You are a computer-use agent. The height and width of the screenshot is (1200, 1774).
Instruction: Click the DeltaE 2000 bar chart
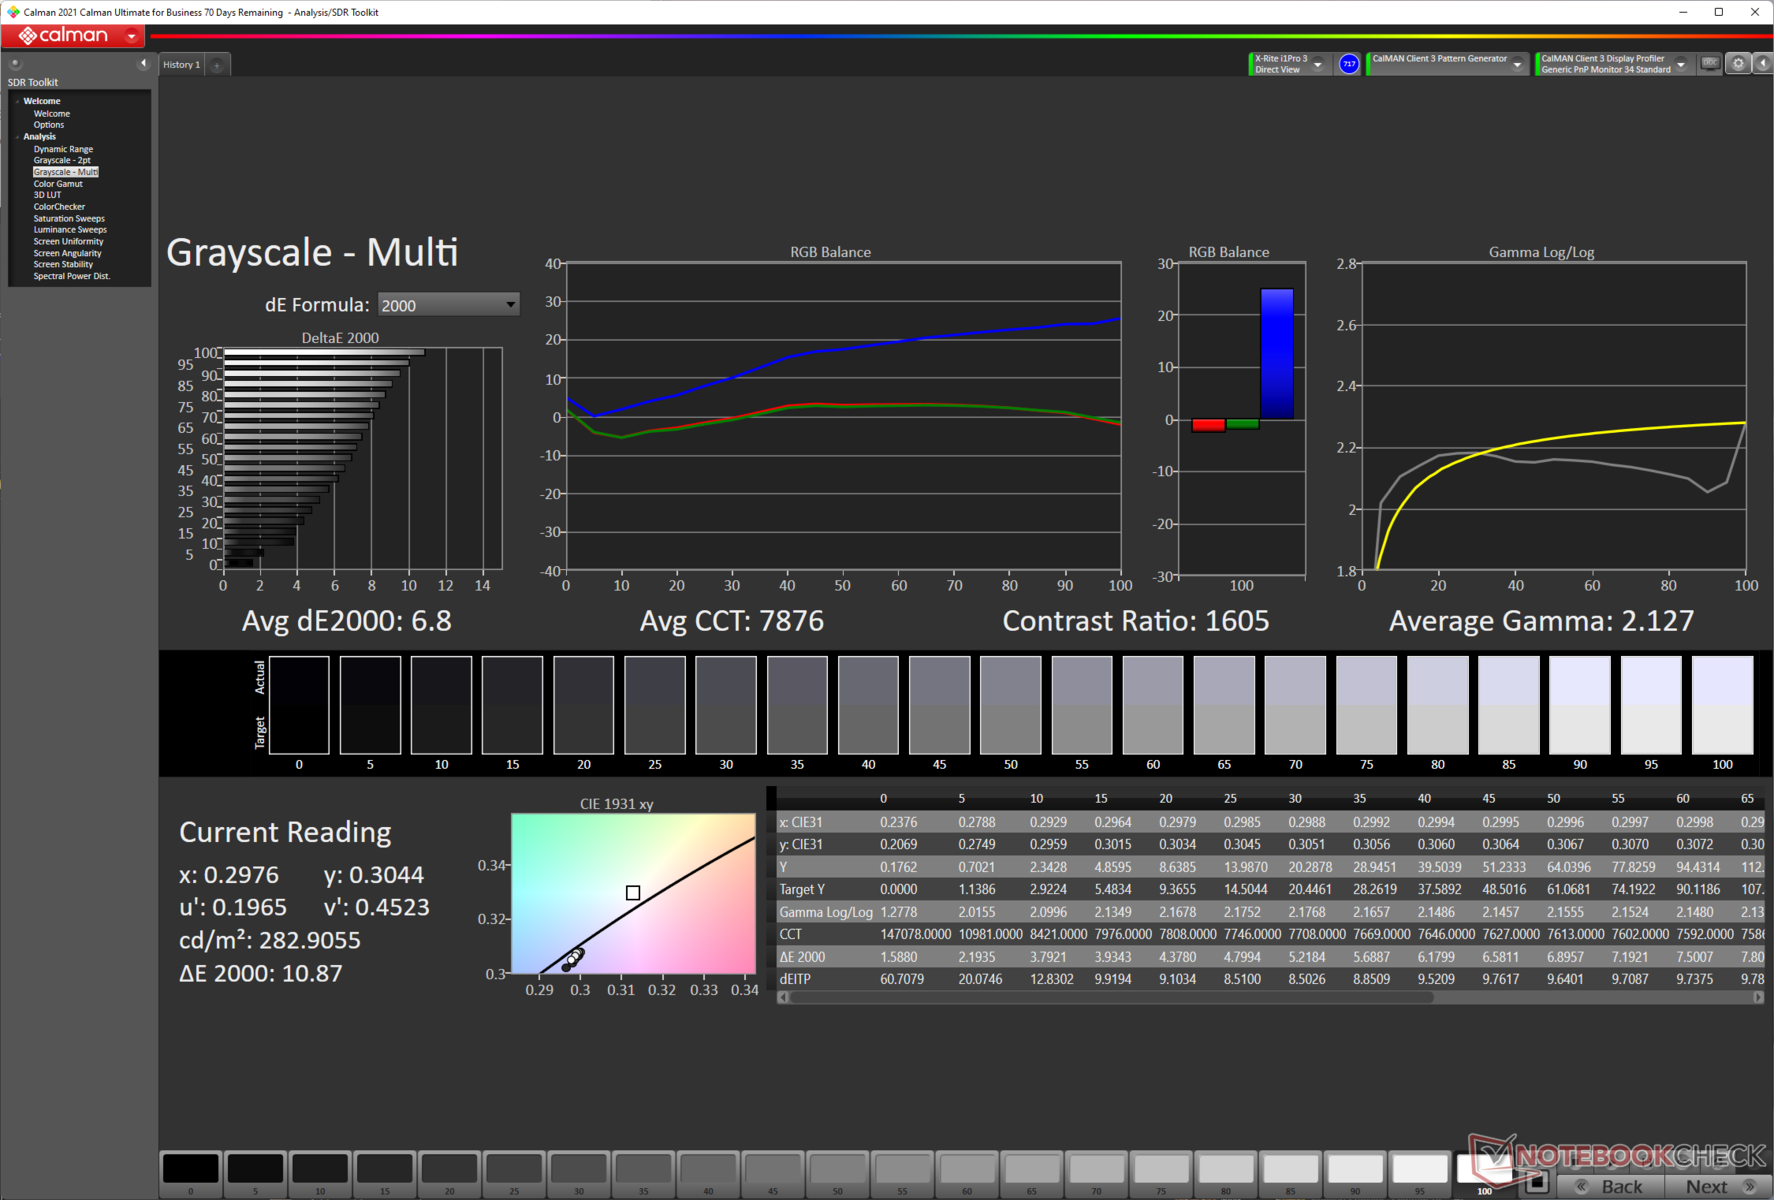point(362,459)
